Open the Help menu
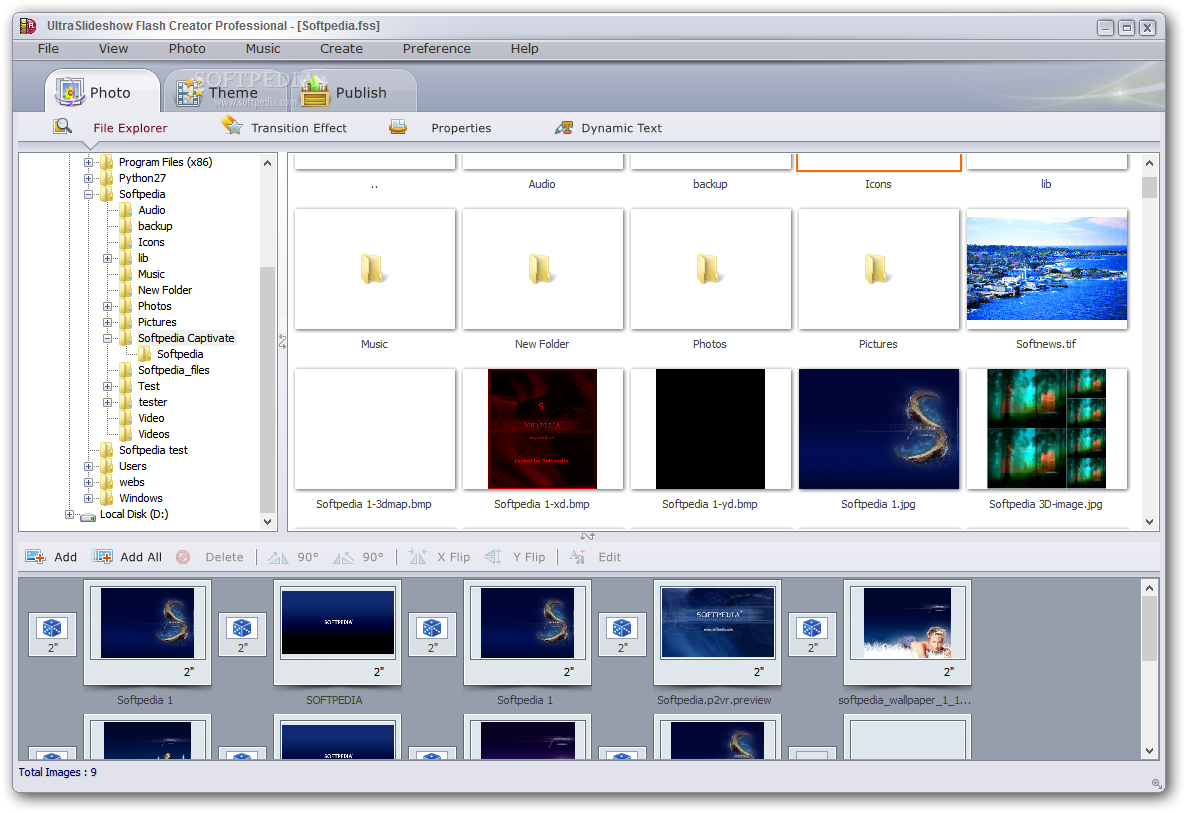Screen dimensions: 1186x813 [x=524, y=48]
